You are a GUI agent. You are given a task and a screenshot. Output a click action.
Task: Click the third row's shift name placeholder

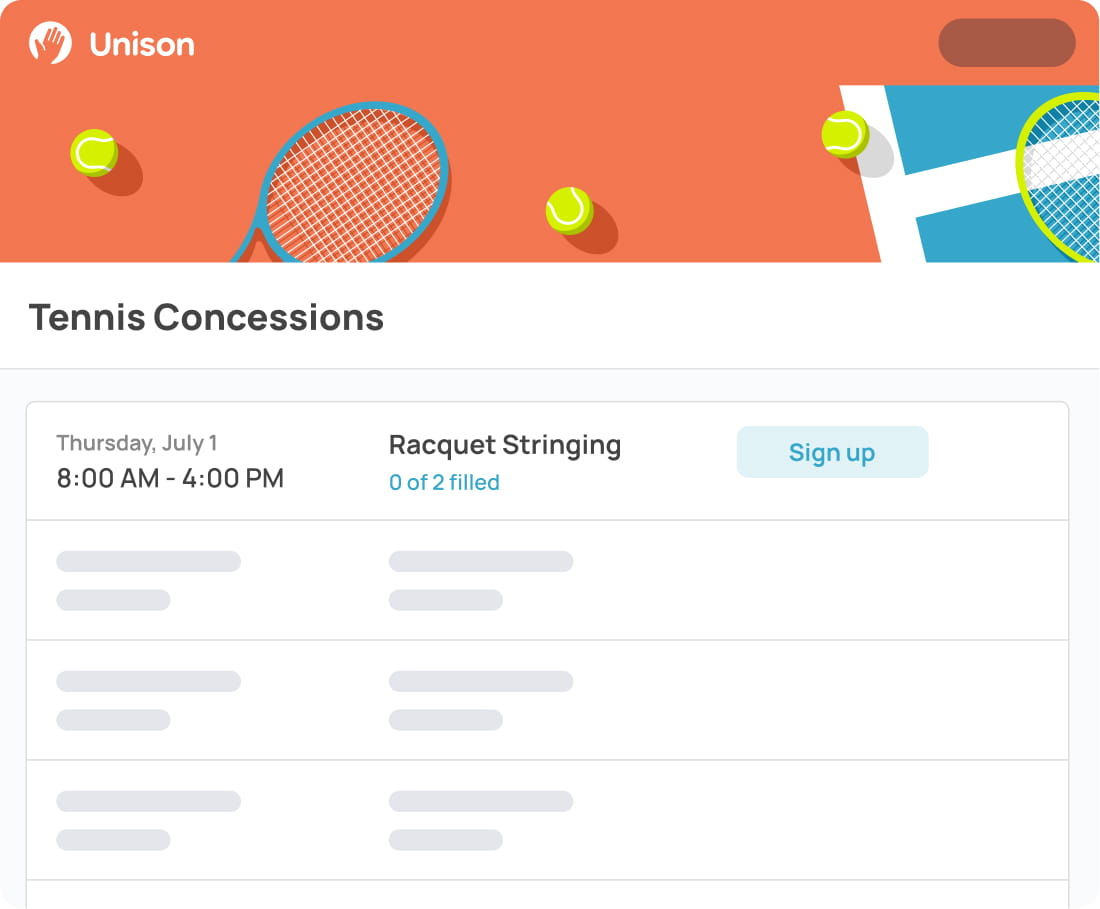(480, 681)
